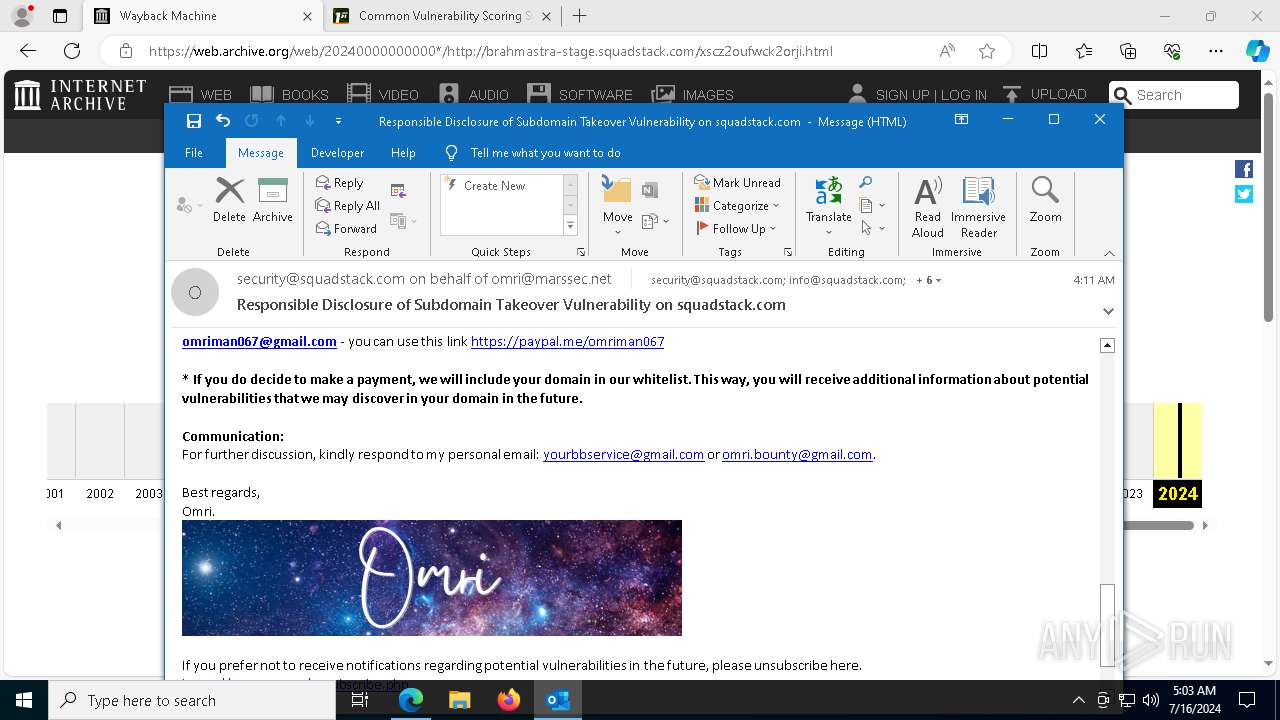Open Edge Settings and more menu
The height and width of the screenshot is (720, 1280).
tap(1216, 51)
